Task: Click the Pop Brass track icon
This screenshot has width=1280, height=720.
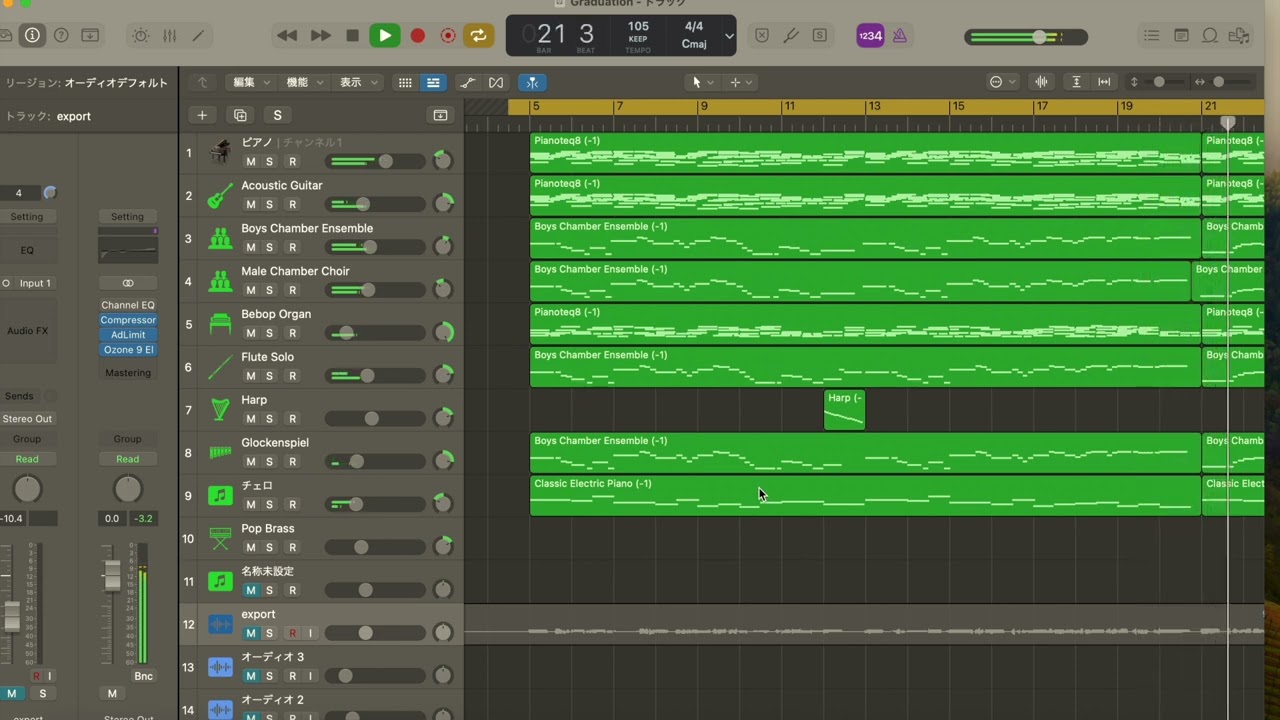Action: (220, 539)
